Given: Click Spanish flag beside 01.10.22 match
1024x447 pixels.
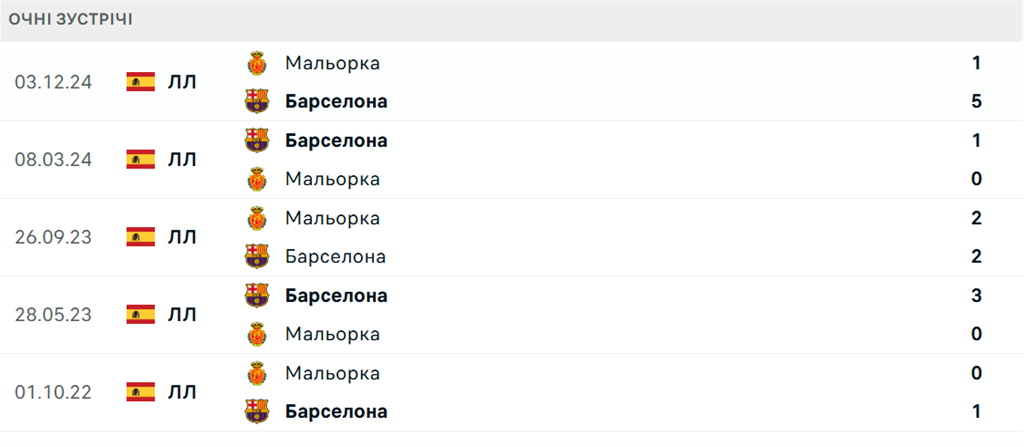Looking at the screenshot, I should (x=140, y=392).
